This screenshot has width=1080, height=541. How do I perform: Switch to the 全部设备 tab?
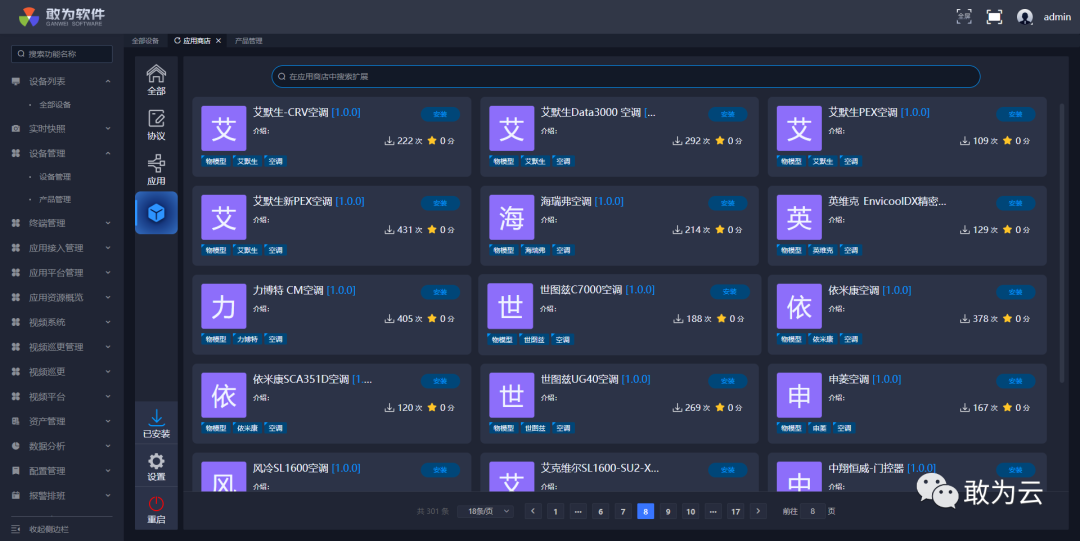click(x=145, y=41)
